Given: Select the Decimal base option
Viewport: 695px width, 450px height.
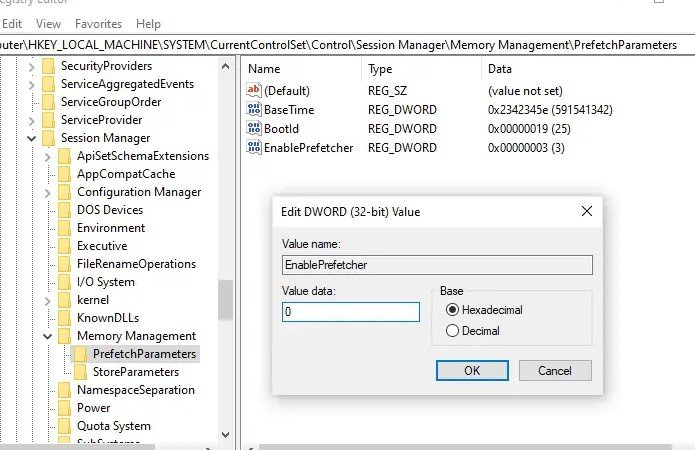Looking at the screenshot, I should [452, 331].
